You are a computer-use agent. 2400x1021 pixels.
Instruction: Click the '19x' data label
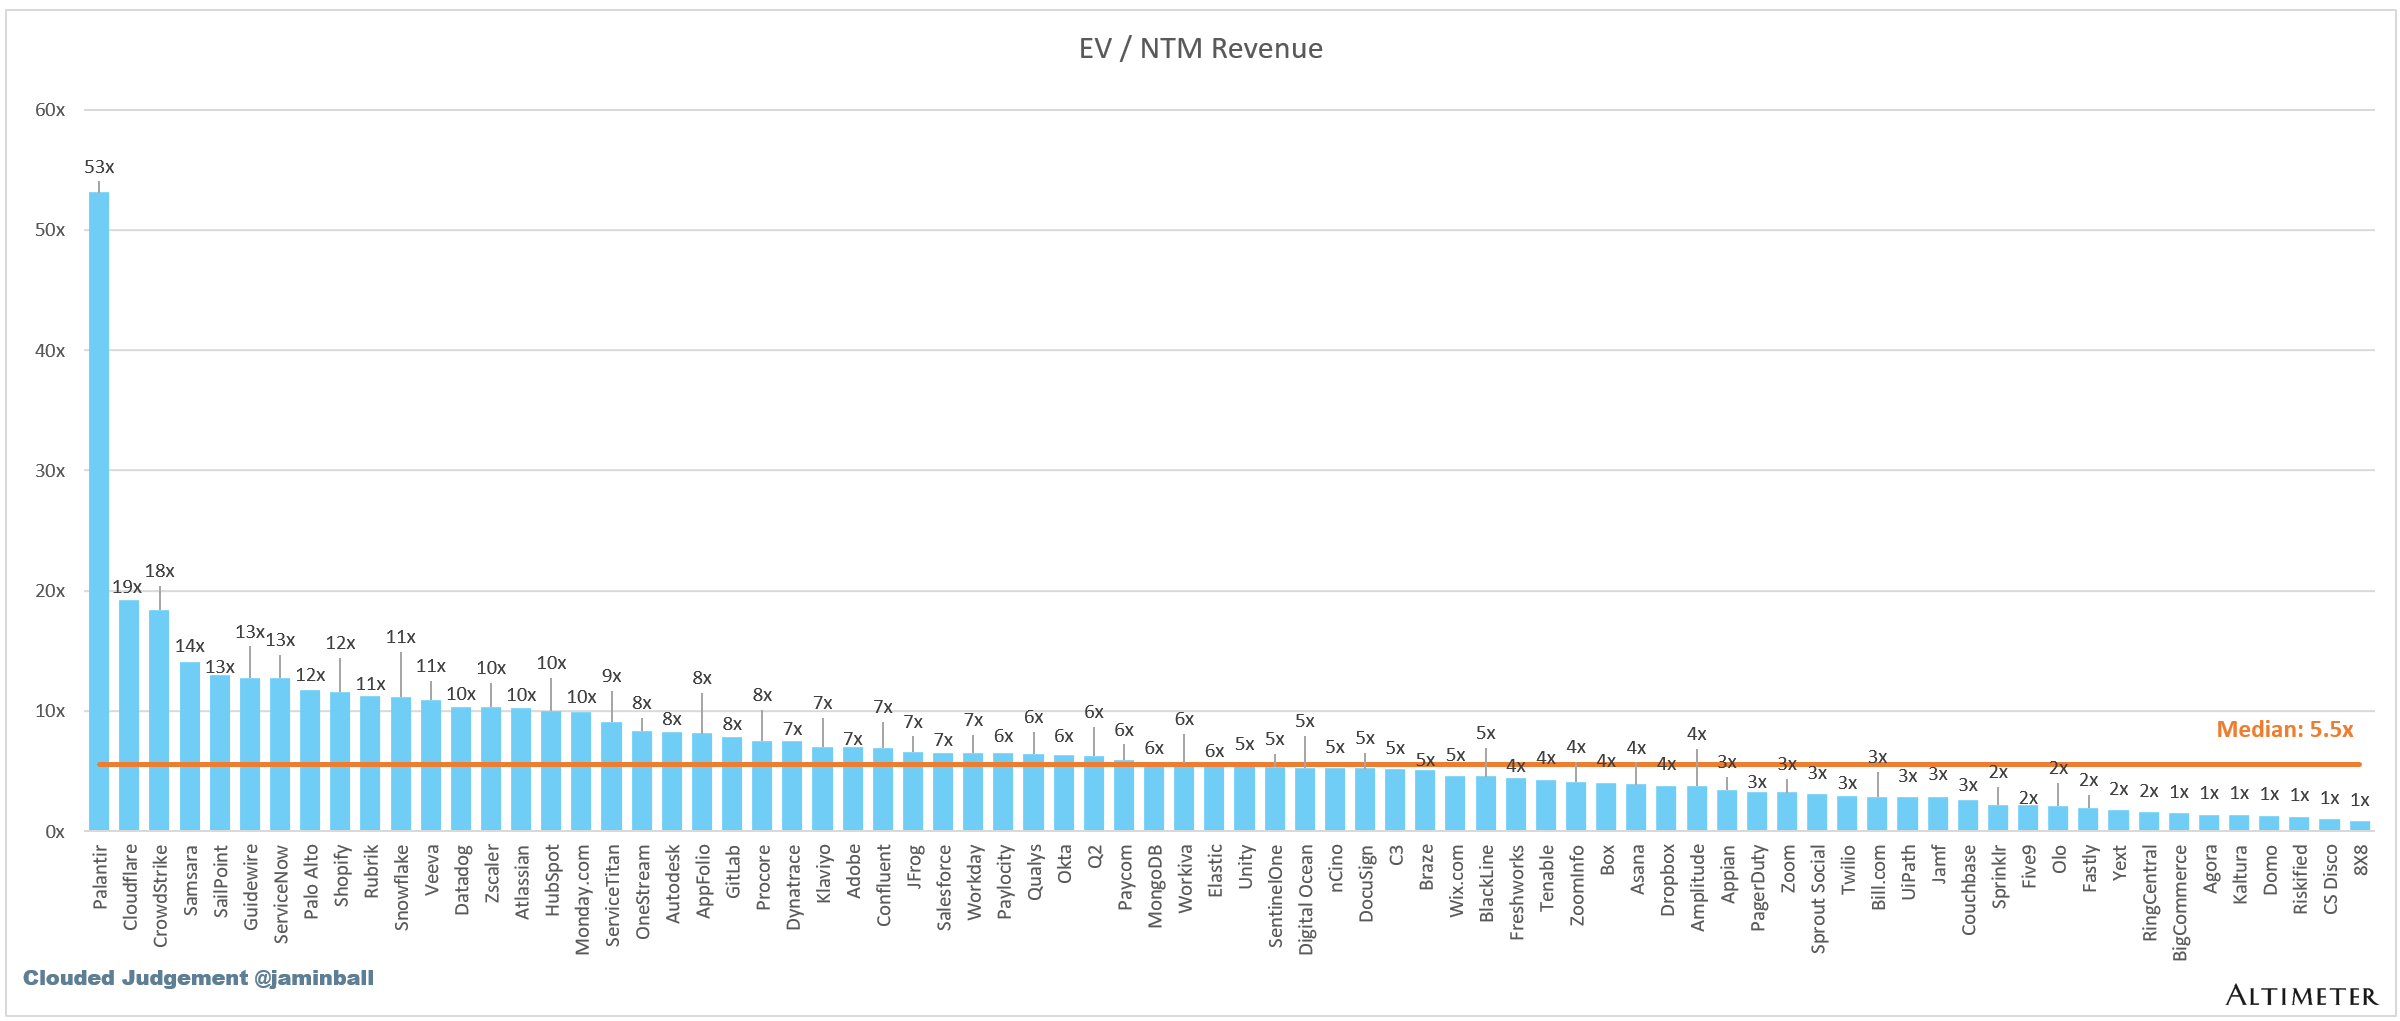(126, 587)
